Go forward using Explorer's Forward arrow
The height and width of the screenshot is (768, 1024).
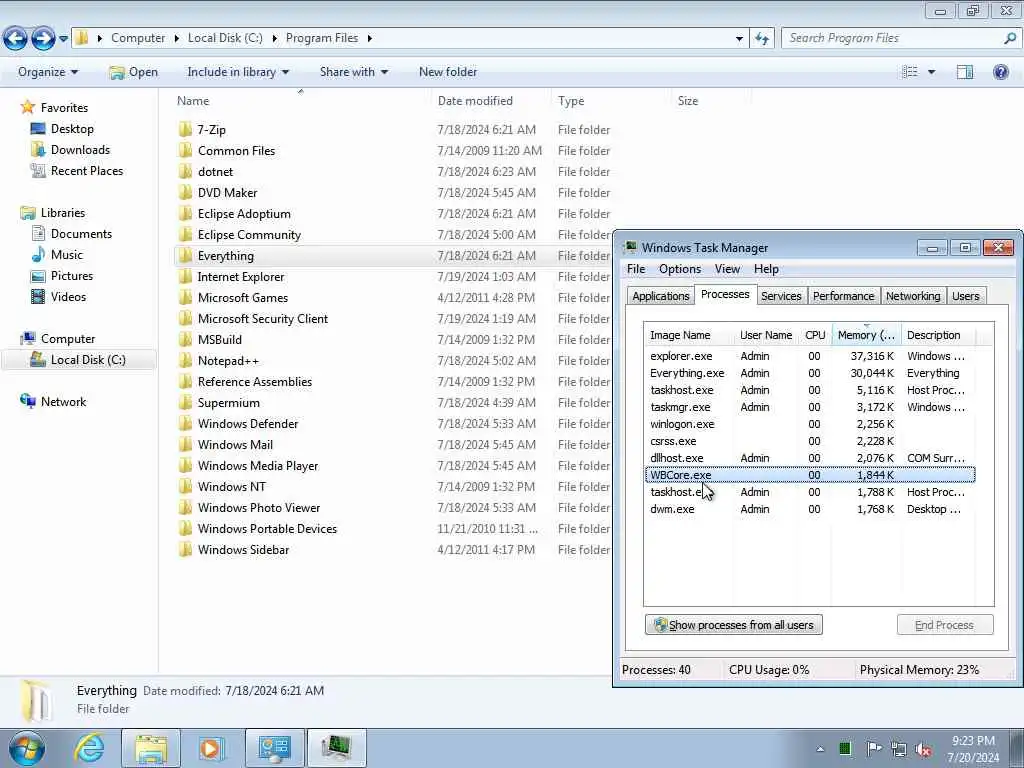(x=43, y=39)
